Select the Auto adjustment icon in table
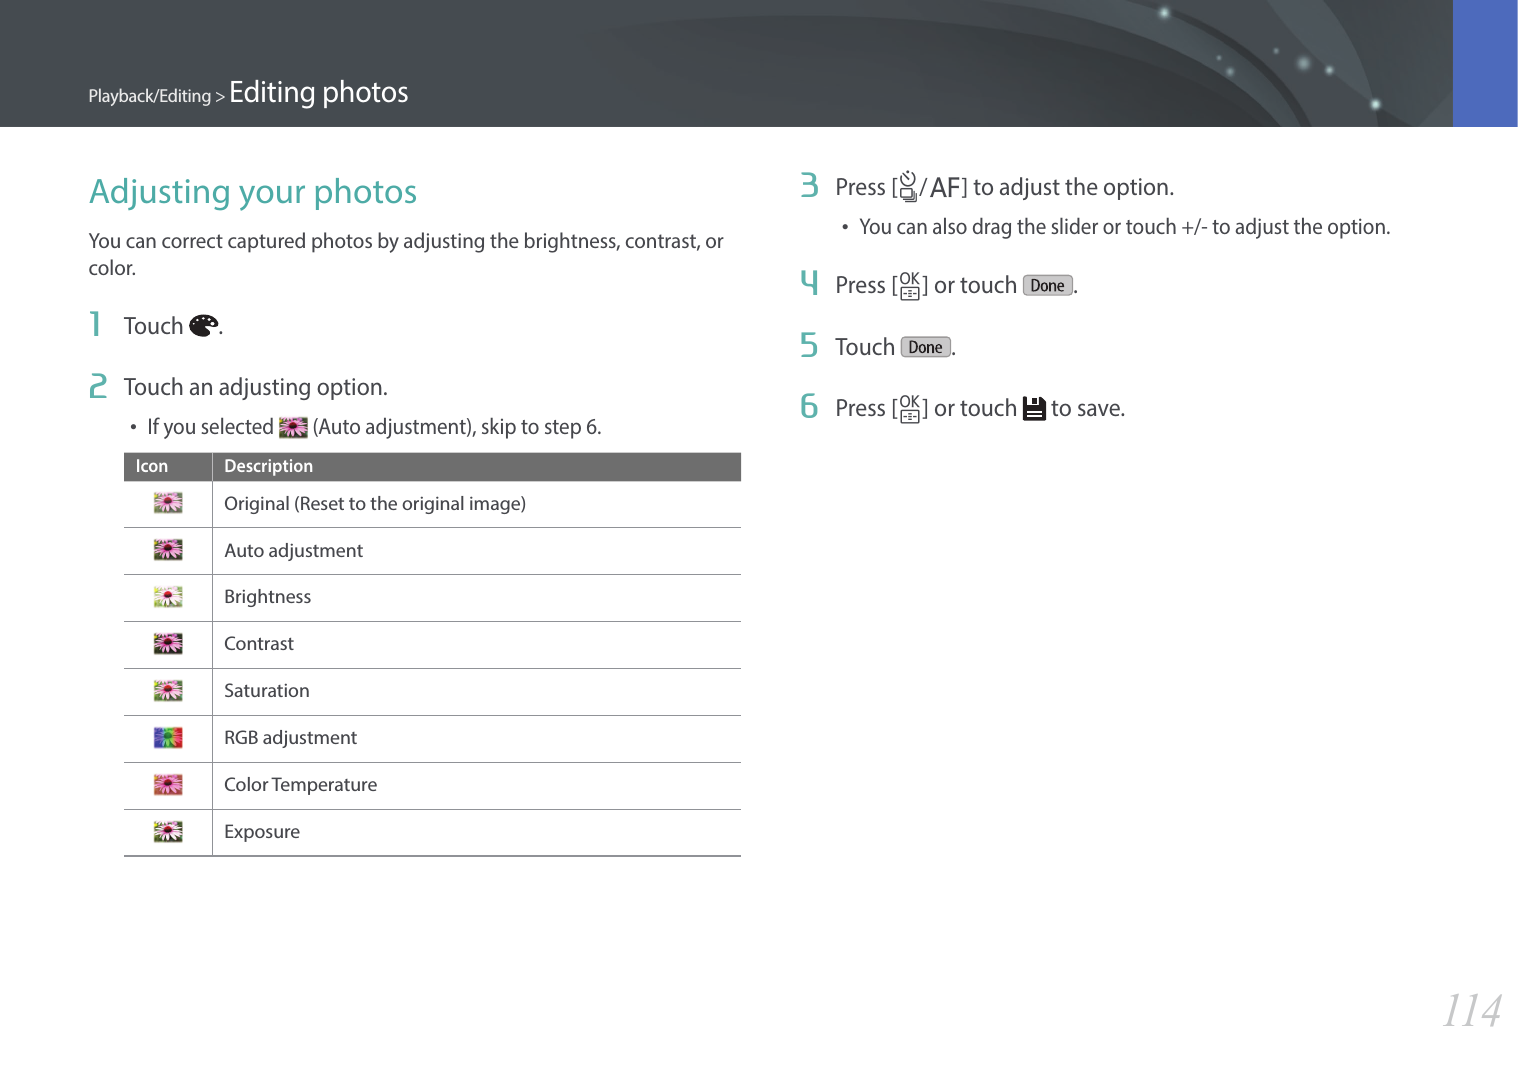The width and height of the screenshot is (1518, 1075). tap(168, 550)
